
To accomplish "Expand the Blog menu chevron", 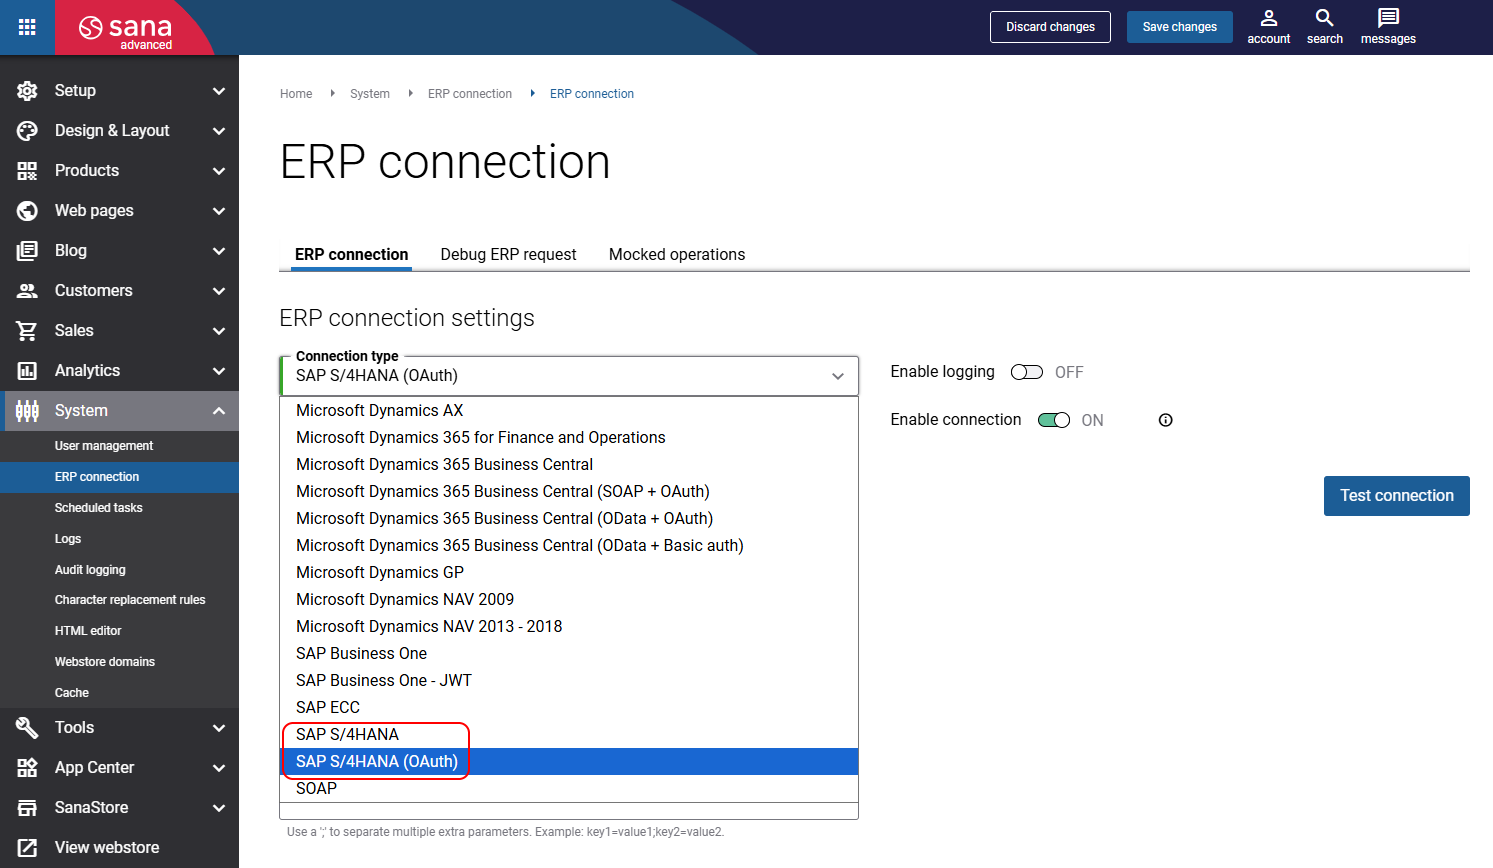I will 219,251.
